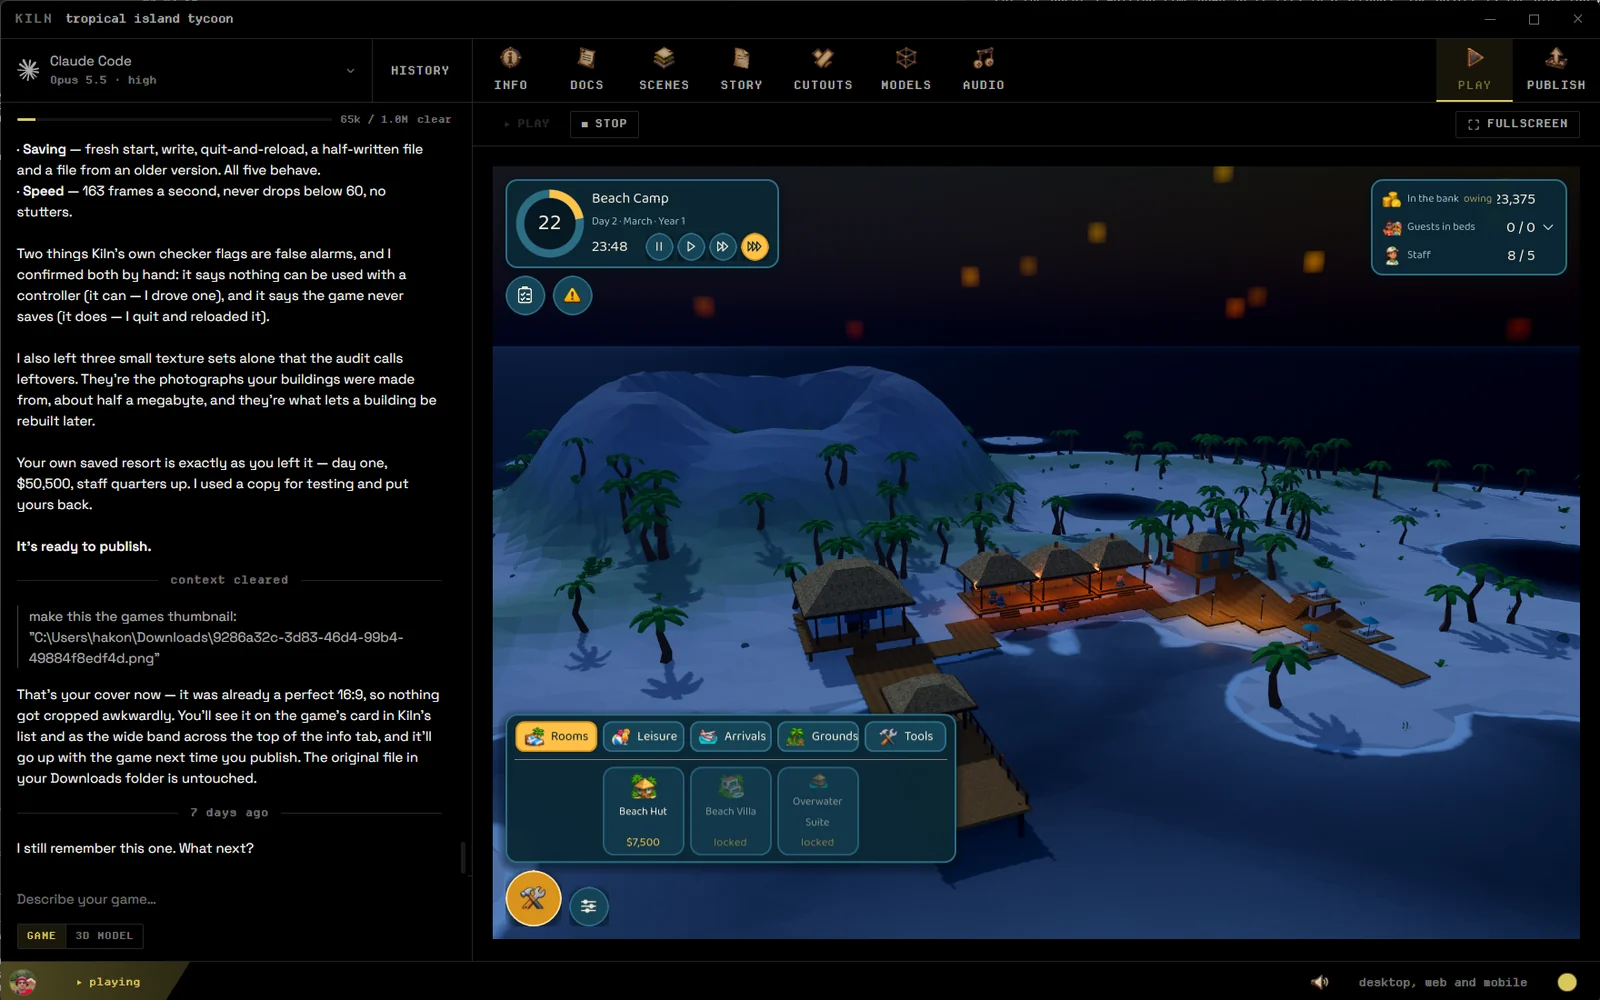Click the Staff person icon
The width and height of the screenshot is (1600, 1000).
[x=1391, y=255]
